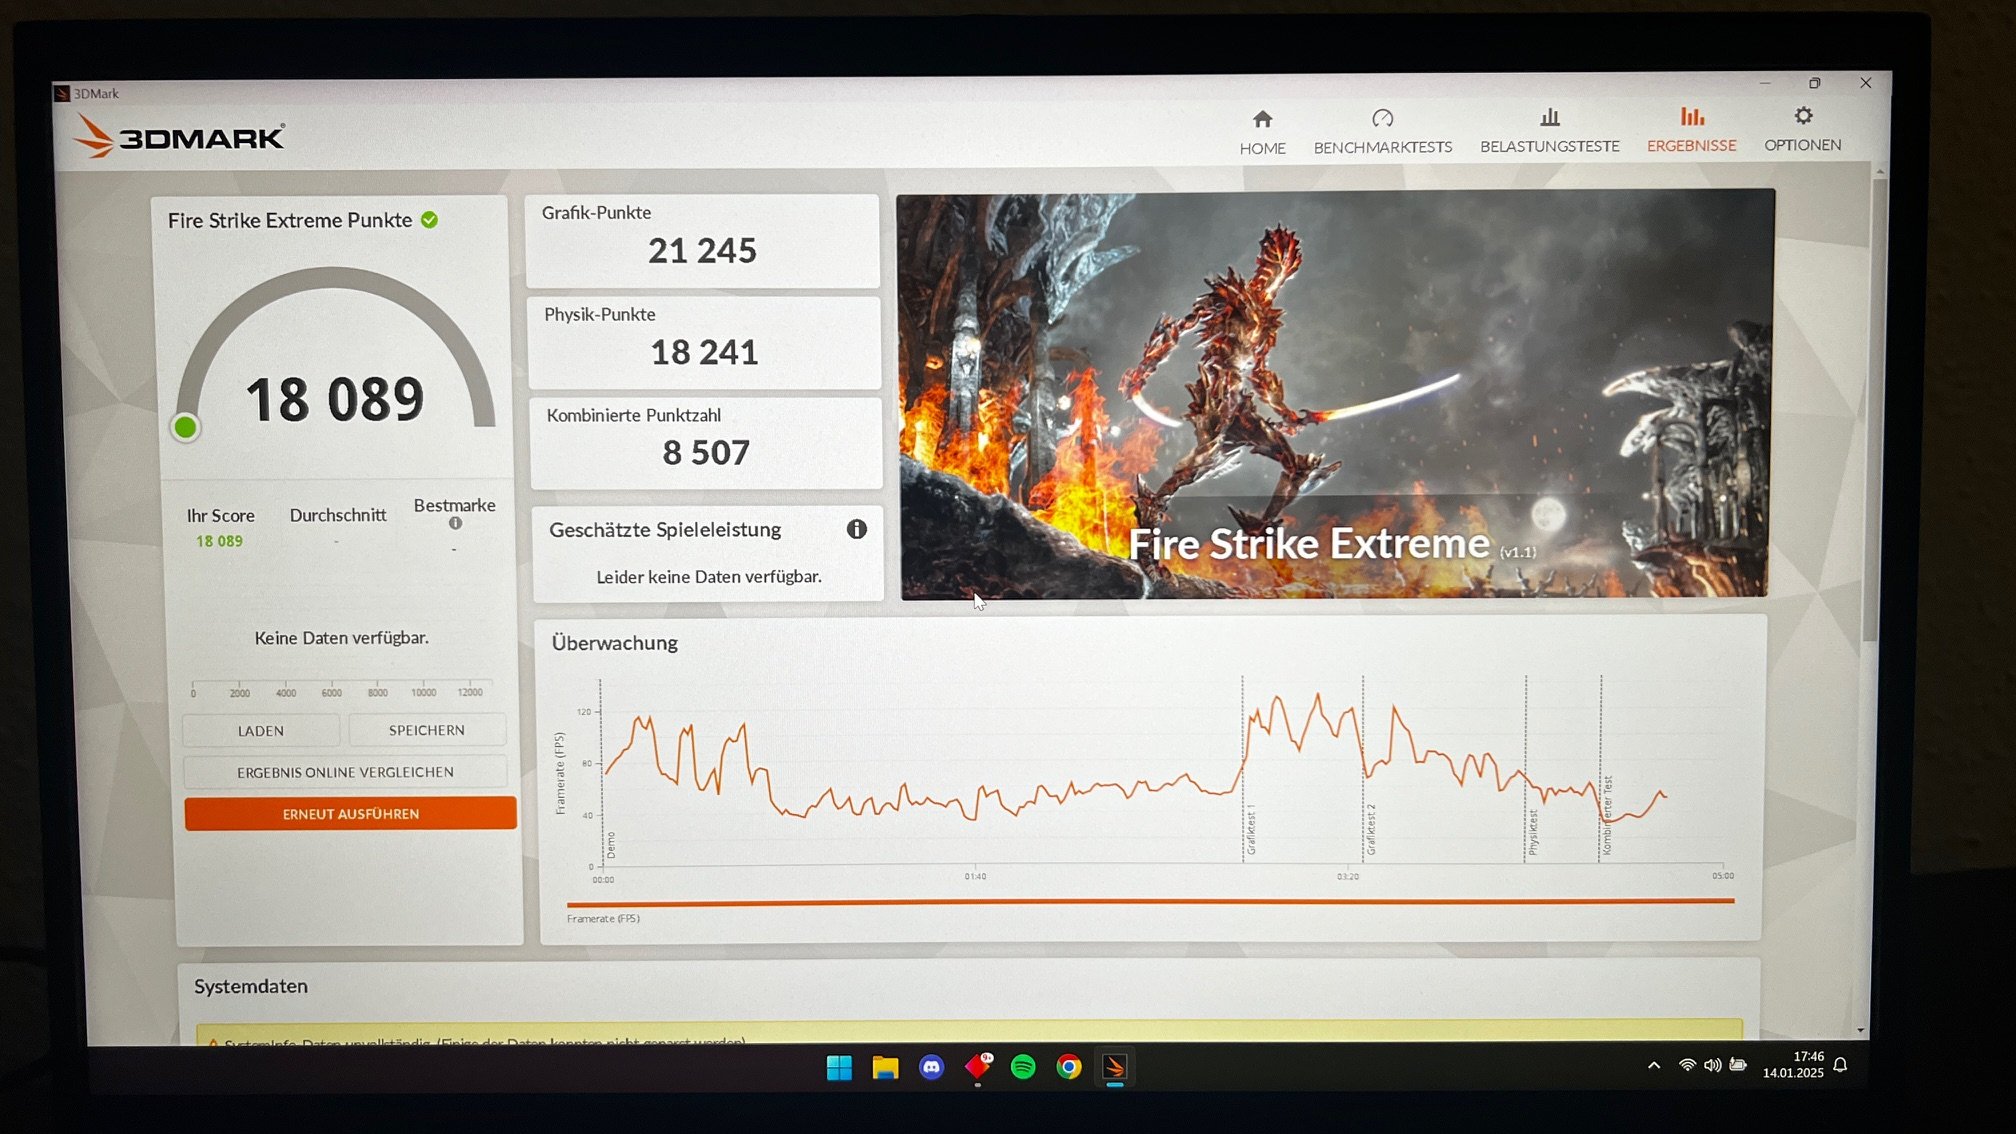Click the Belastungsteste chart icon

click(1549, 118)
